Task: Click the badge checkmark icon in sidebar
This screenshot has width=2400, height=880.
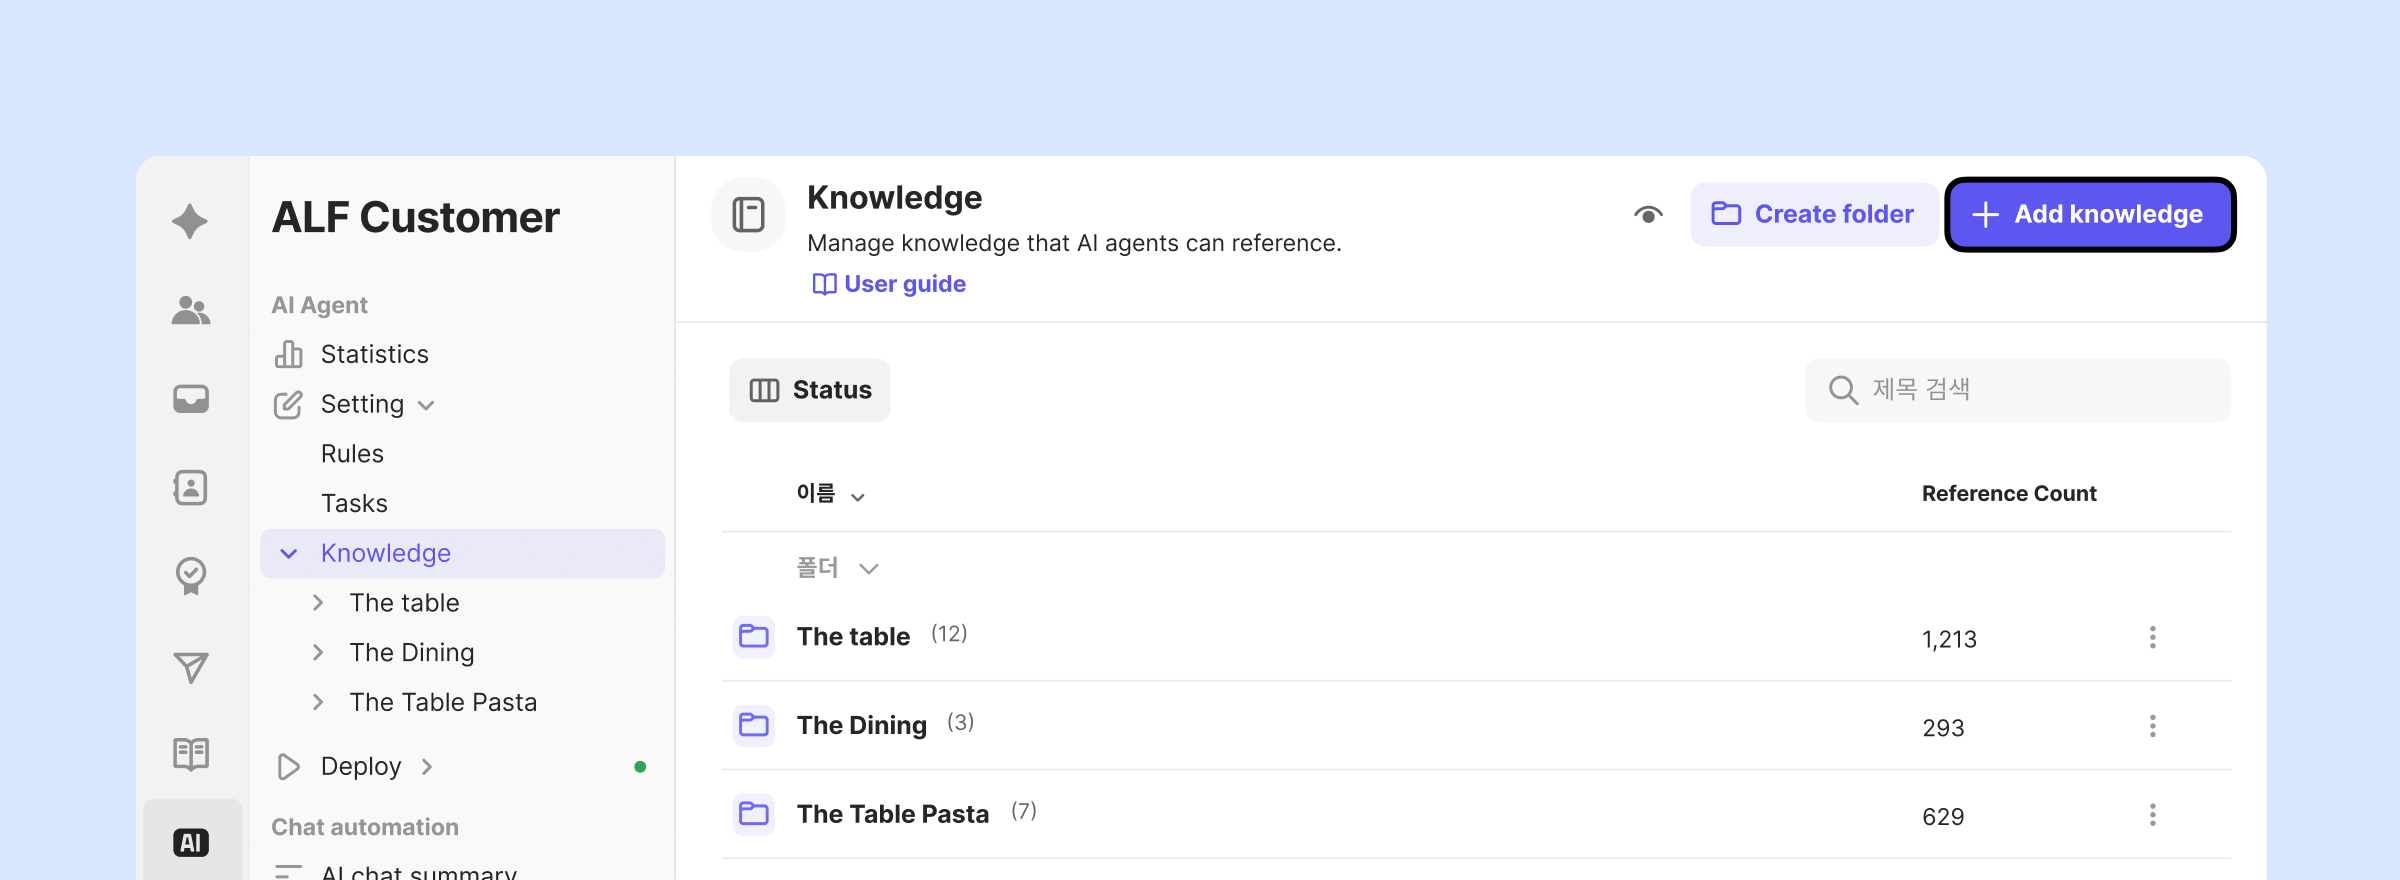Action: coord(190,576)
